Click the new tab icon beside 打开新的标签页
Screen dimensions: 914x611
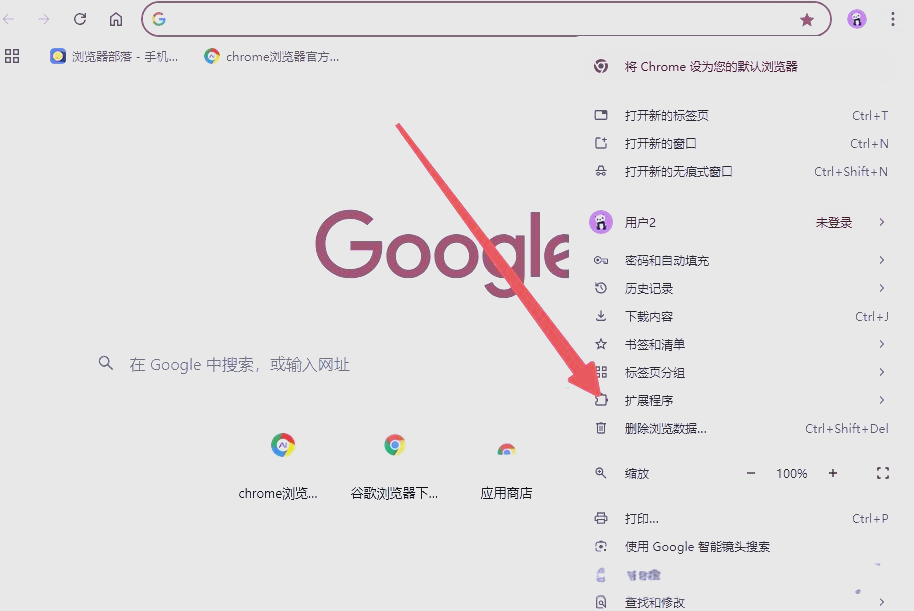(600, 115)
